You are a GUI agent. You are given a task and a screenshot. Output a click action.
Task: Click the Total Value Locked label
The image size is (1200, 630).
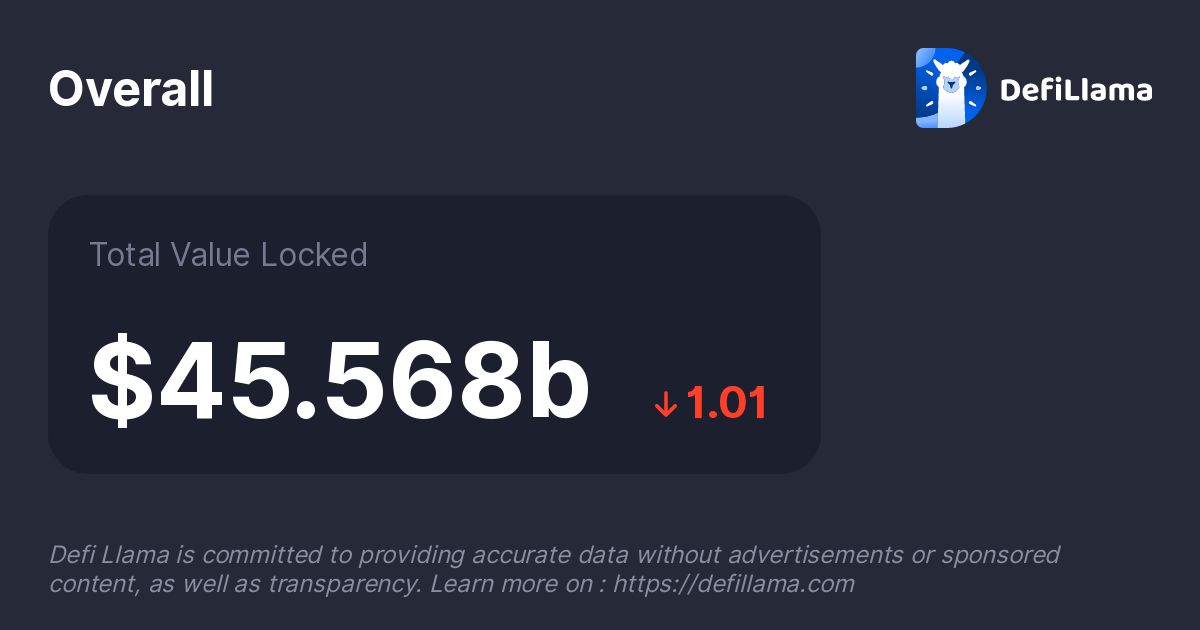[228, 255]
